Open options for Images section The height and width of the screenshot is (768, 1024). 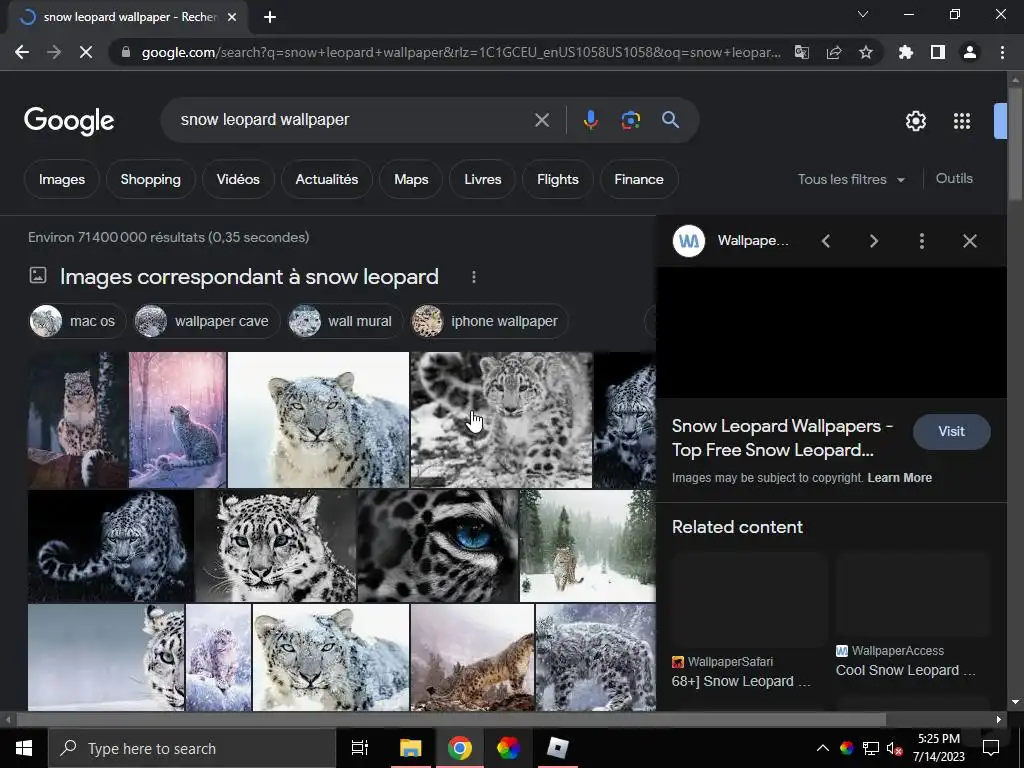474,277
